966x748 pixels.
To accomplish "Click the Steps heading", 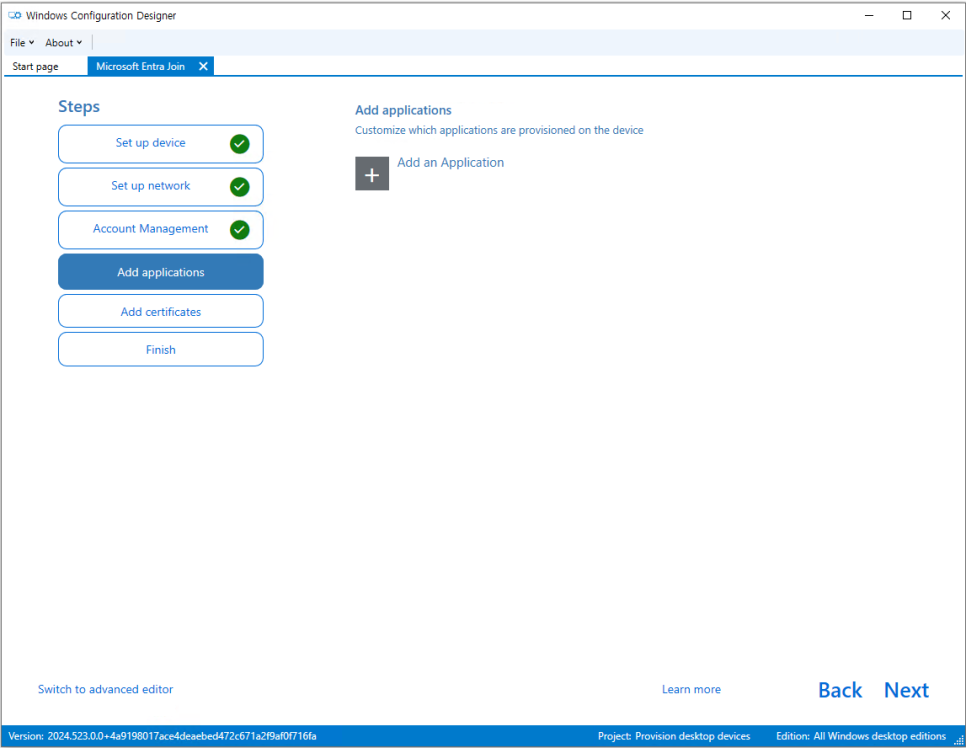I will [x=79, y=107].
